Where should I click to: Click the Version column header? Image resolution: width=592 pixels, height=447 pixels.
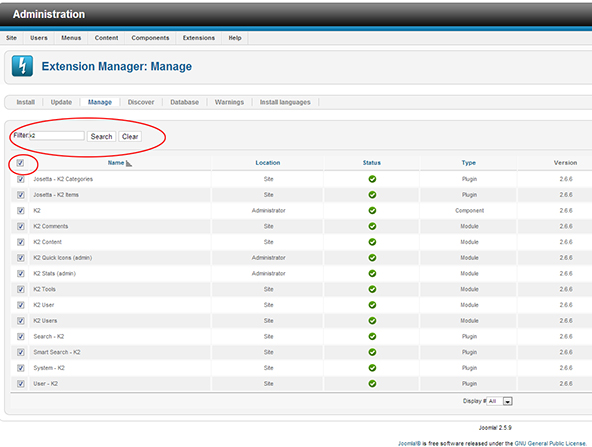click(565, 163)
